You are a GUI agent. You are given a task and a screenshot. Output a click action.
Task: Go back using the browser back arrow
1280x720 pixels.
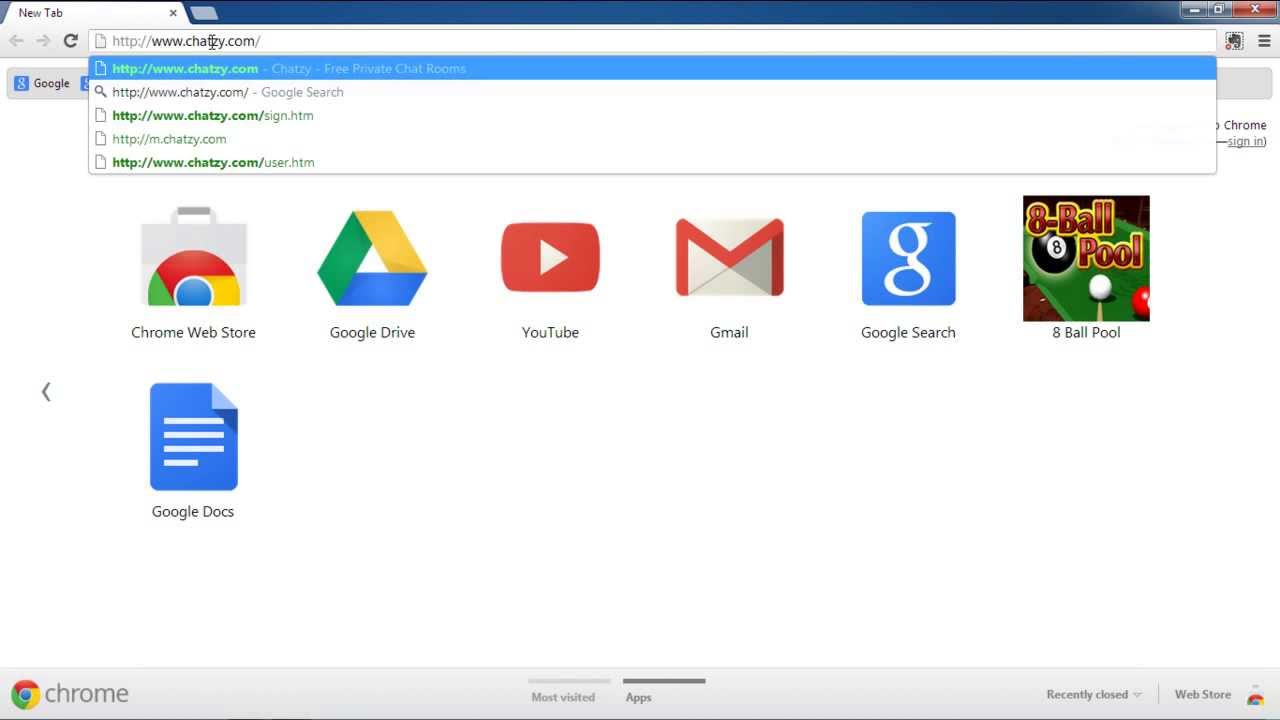click(x=16, y=41)
